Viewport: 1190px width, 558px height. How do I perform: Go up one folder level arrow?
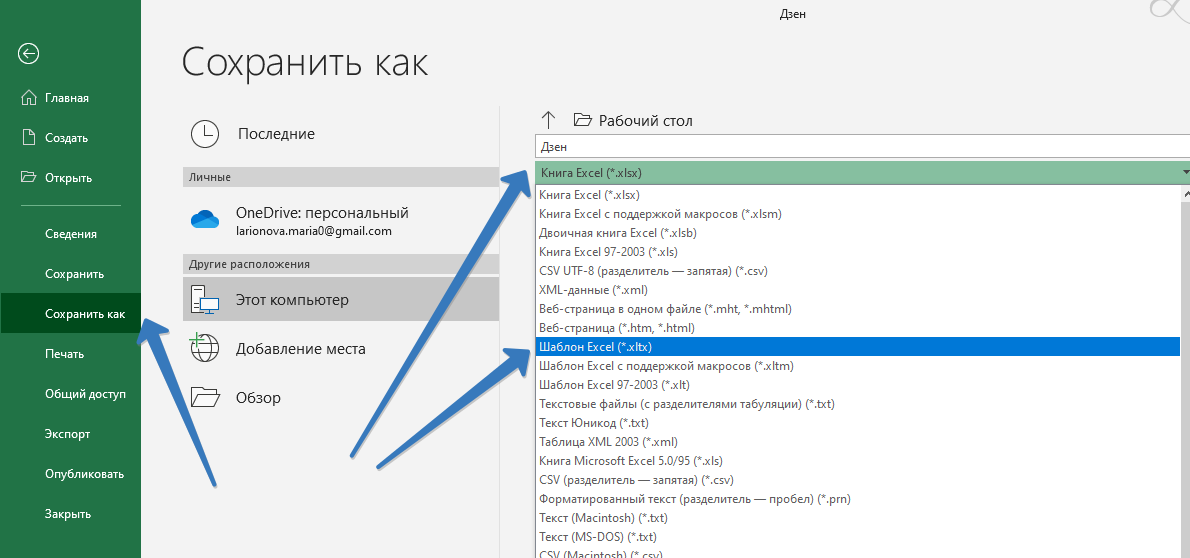click(x=548, y=120)
